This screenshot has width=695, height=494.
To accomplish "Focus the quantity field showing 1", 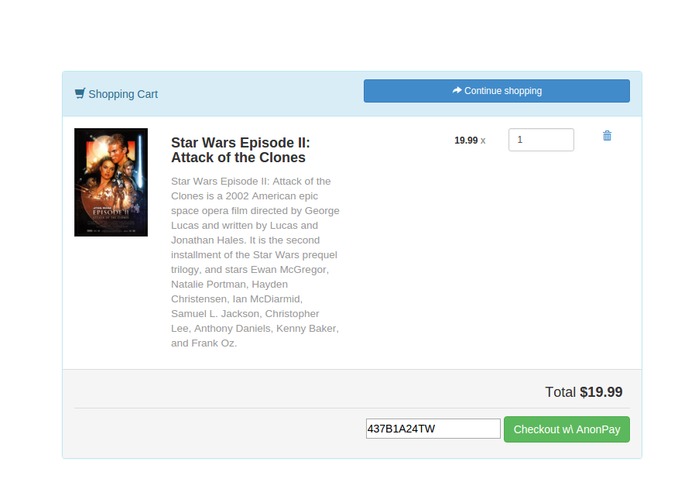I will [541, 140].
